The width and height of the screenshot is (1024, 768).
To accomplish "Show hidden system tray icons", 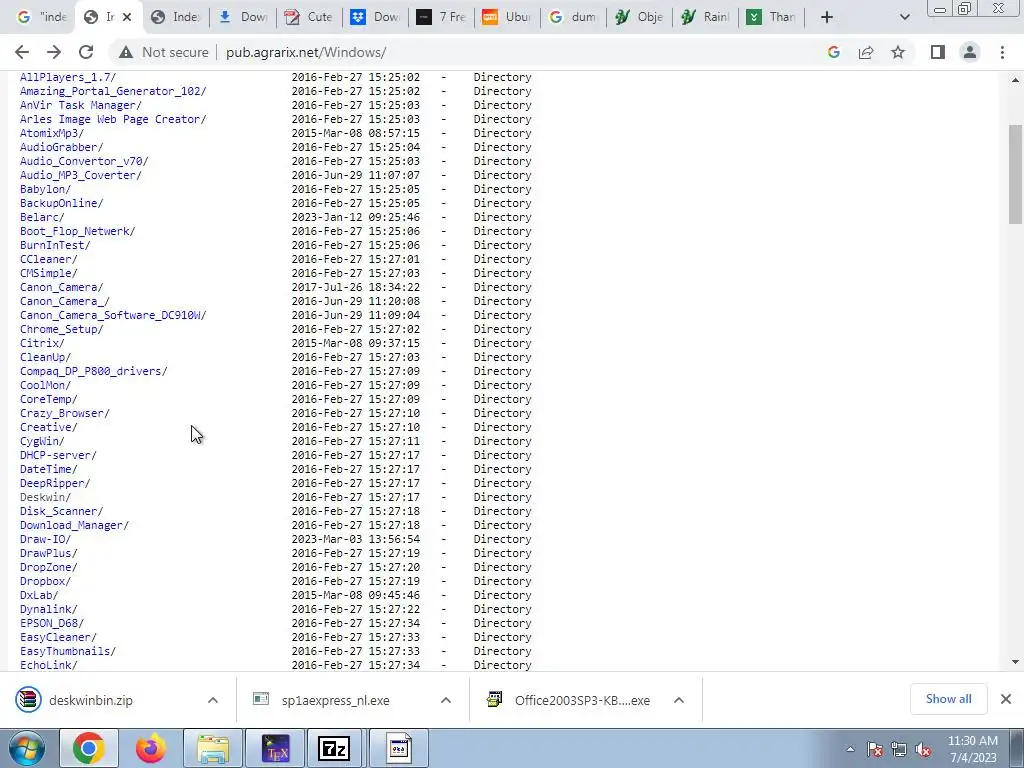I will pos(850,749).
